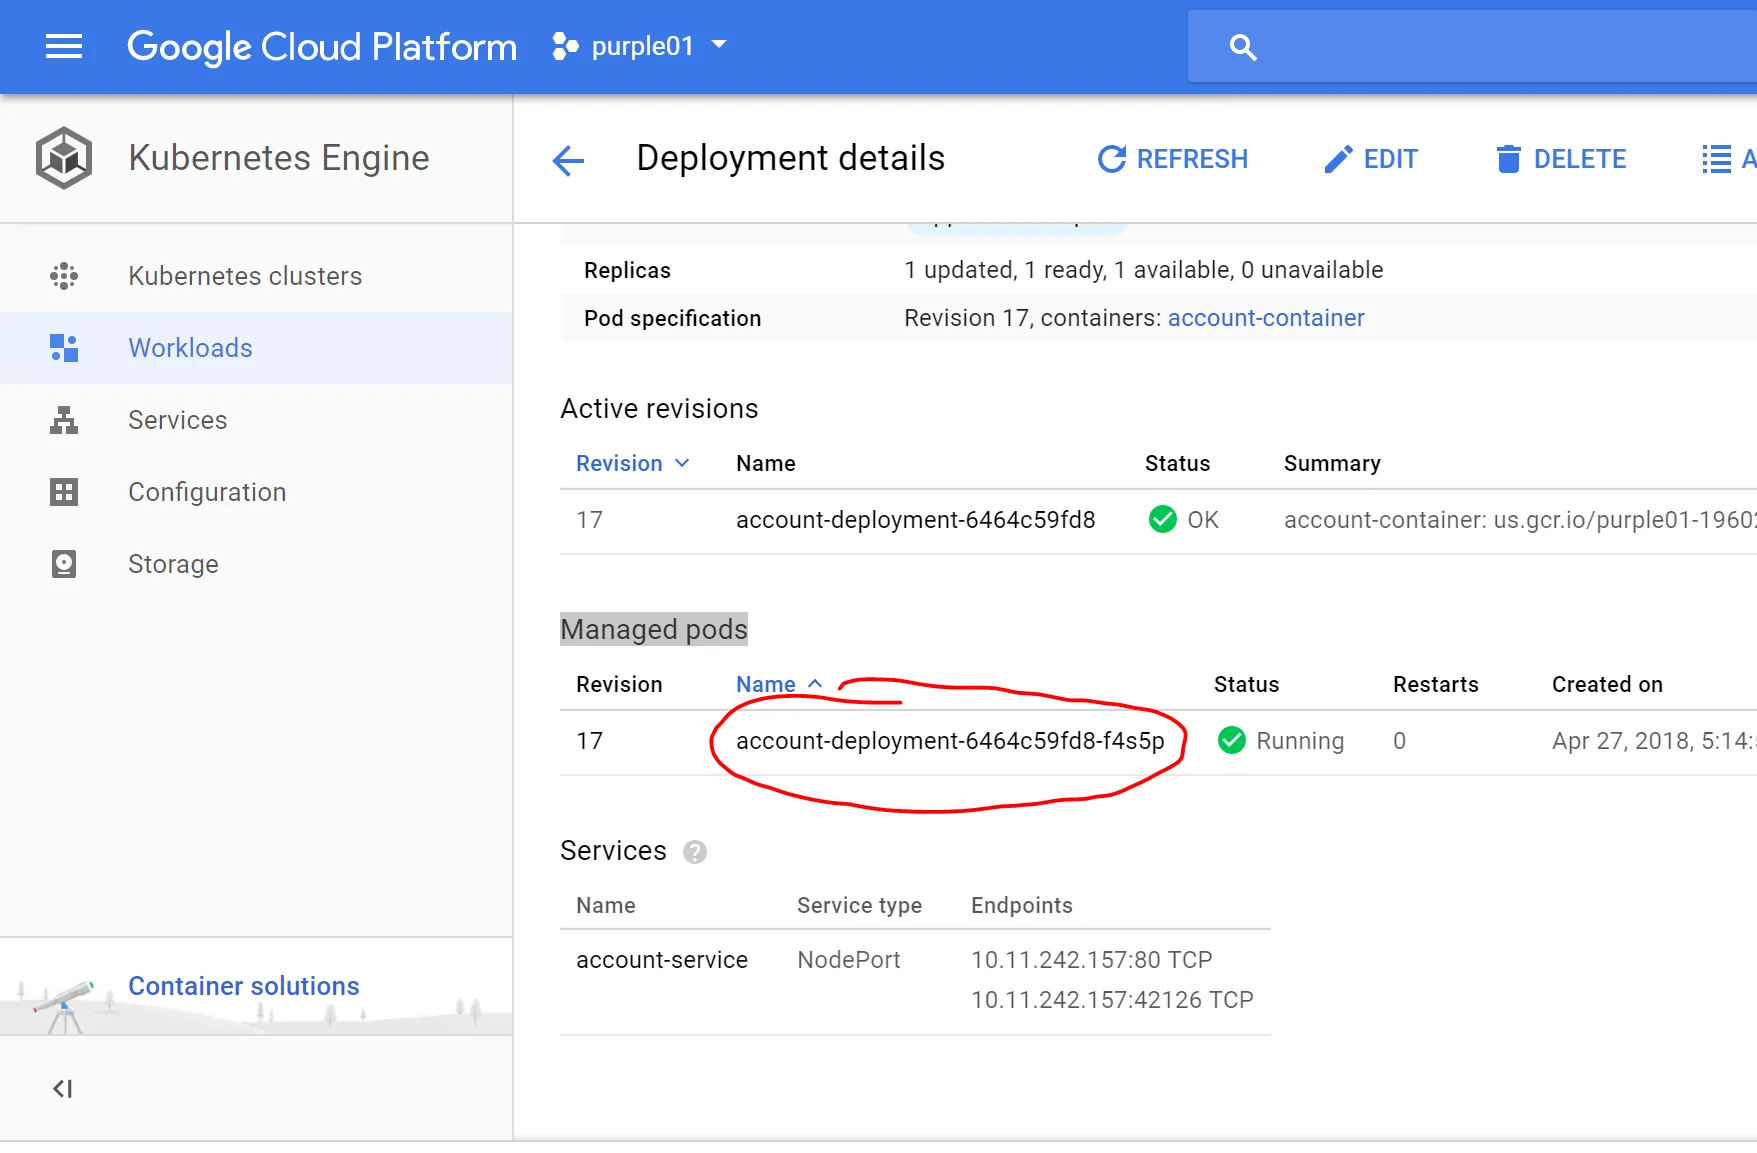
Task: Click the Services help question mark icon
Action: point(694,852)
